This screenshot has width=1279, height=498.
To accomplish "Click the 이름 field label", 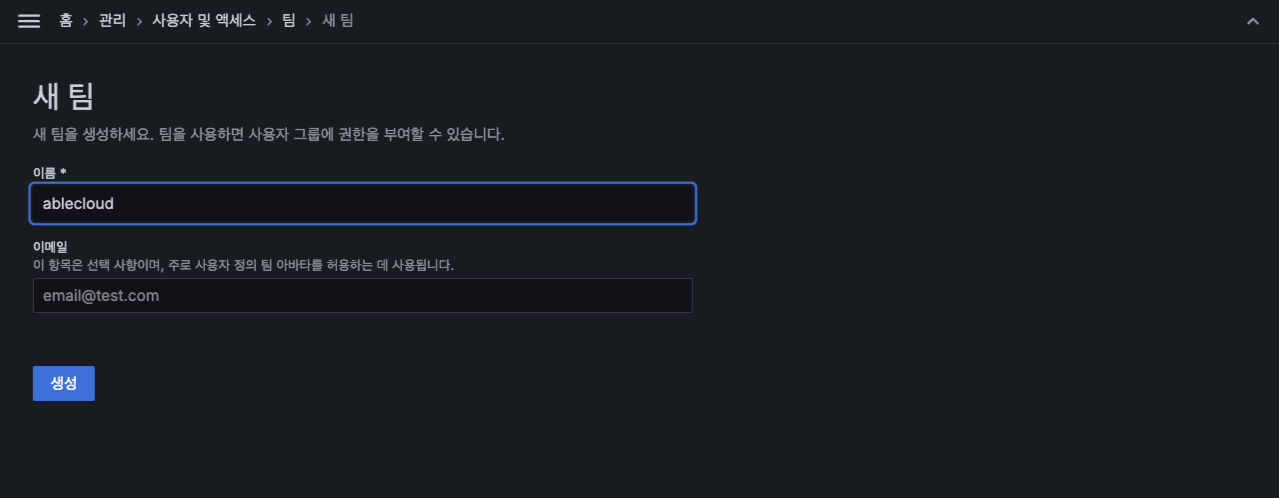I will click(x=44, y=173).
